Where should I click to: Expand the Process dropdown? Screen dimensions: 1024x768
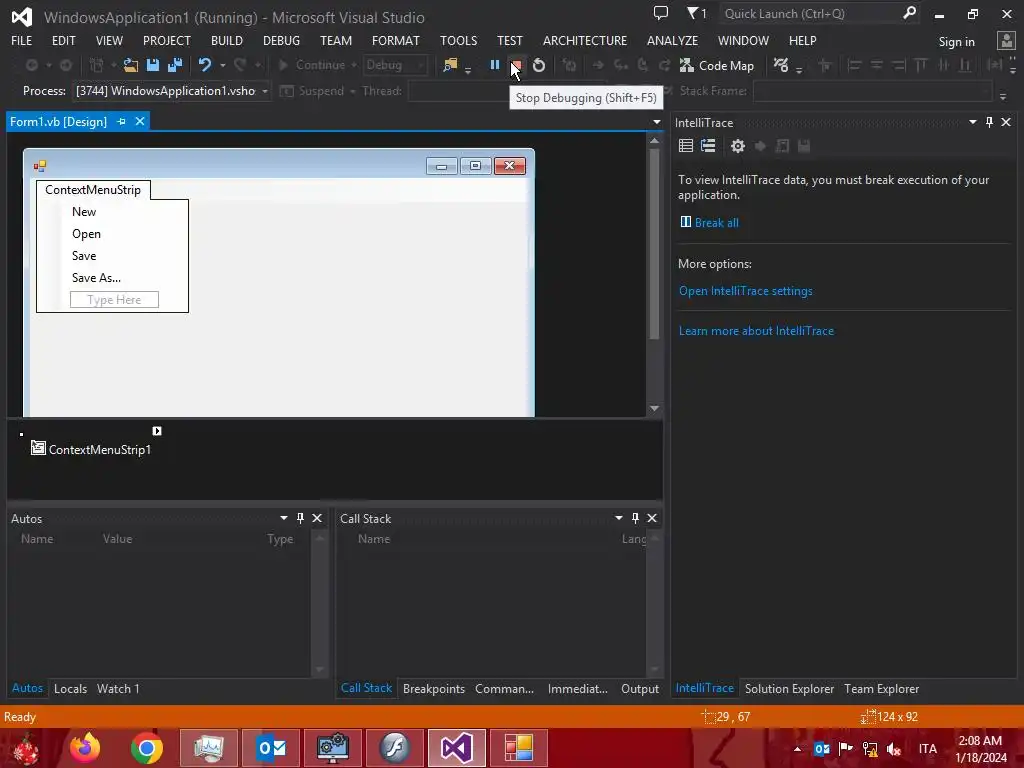point(265,91)
